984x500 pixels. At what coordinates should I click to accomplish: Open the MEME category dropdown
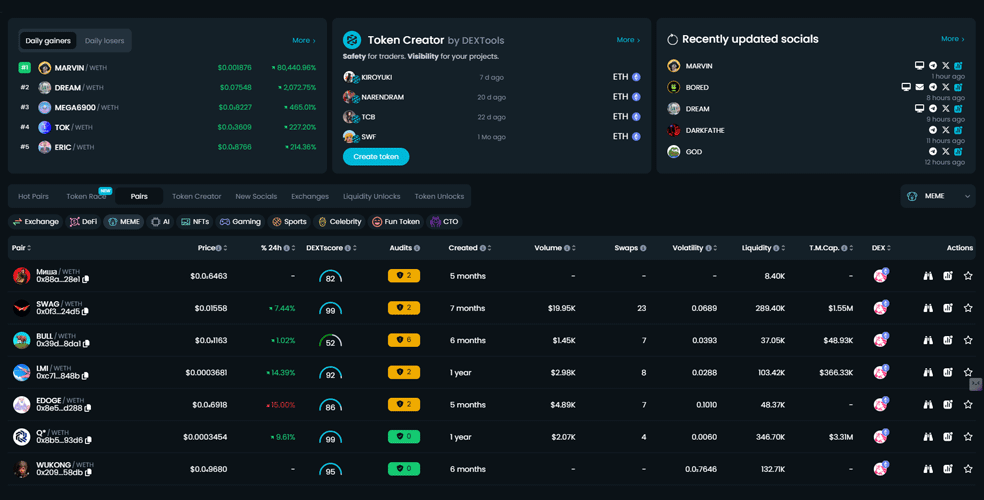938,196
